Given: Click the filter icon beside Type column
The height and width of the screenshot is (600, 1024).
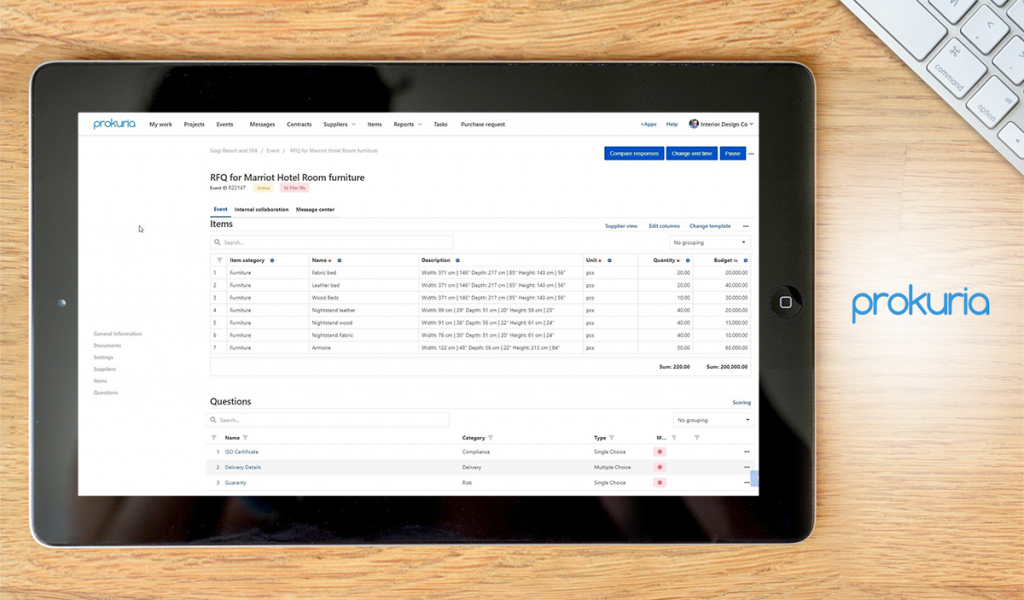Looking at the screenshot, I should (611, 438).
